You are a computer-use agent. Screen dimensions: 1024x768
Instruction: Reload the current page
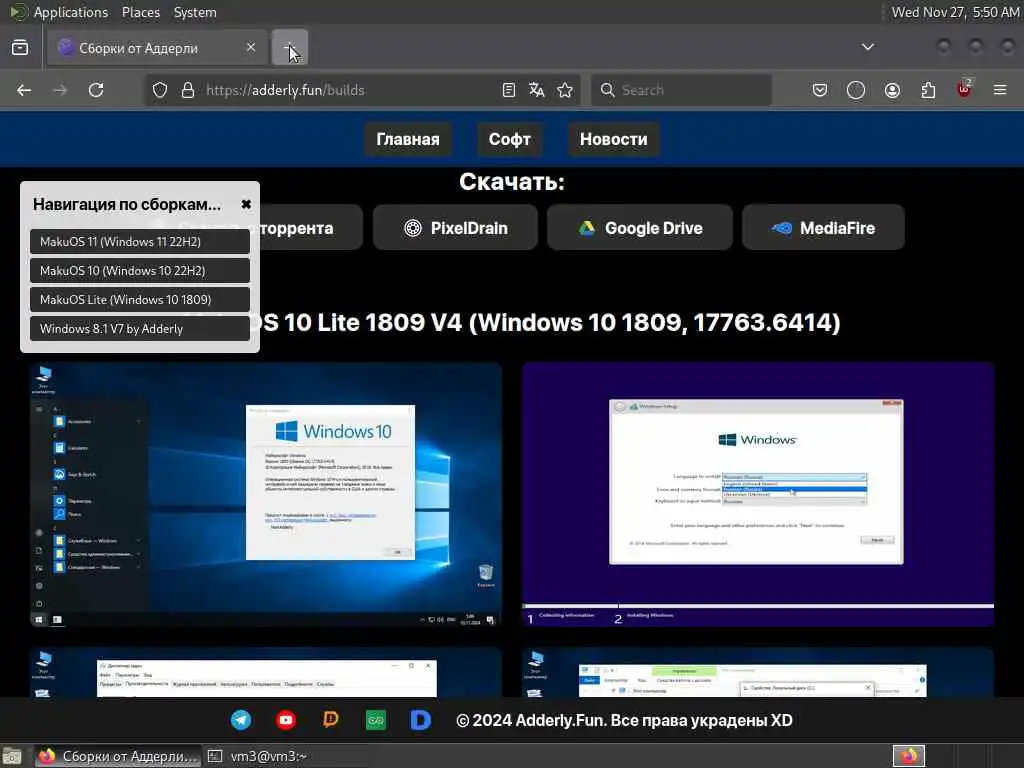[96, 90]
